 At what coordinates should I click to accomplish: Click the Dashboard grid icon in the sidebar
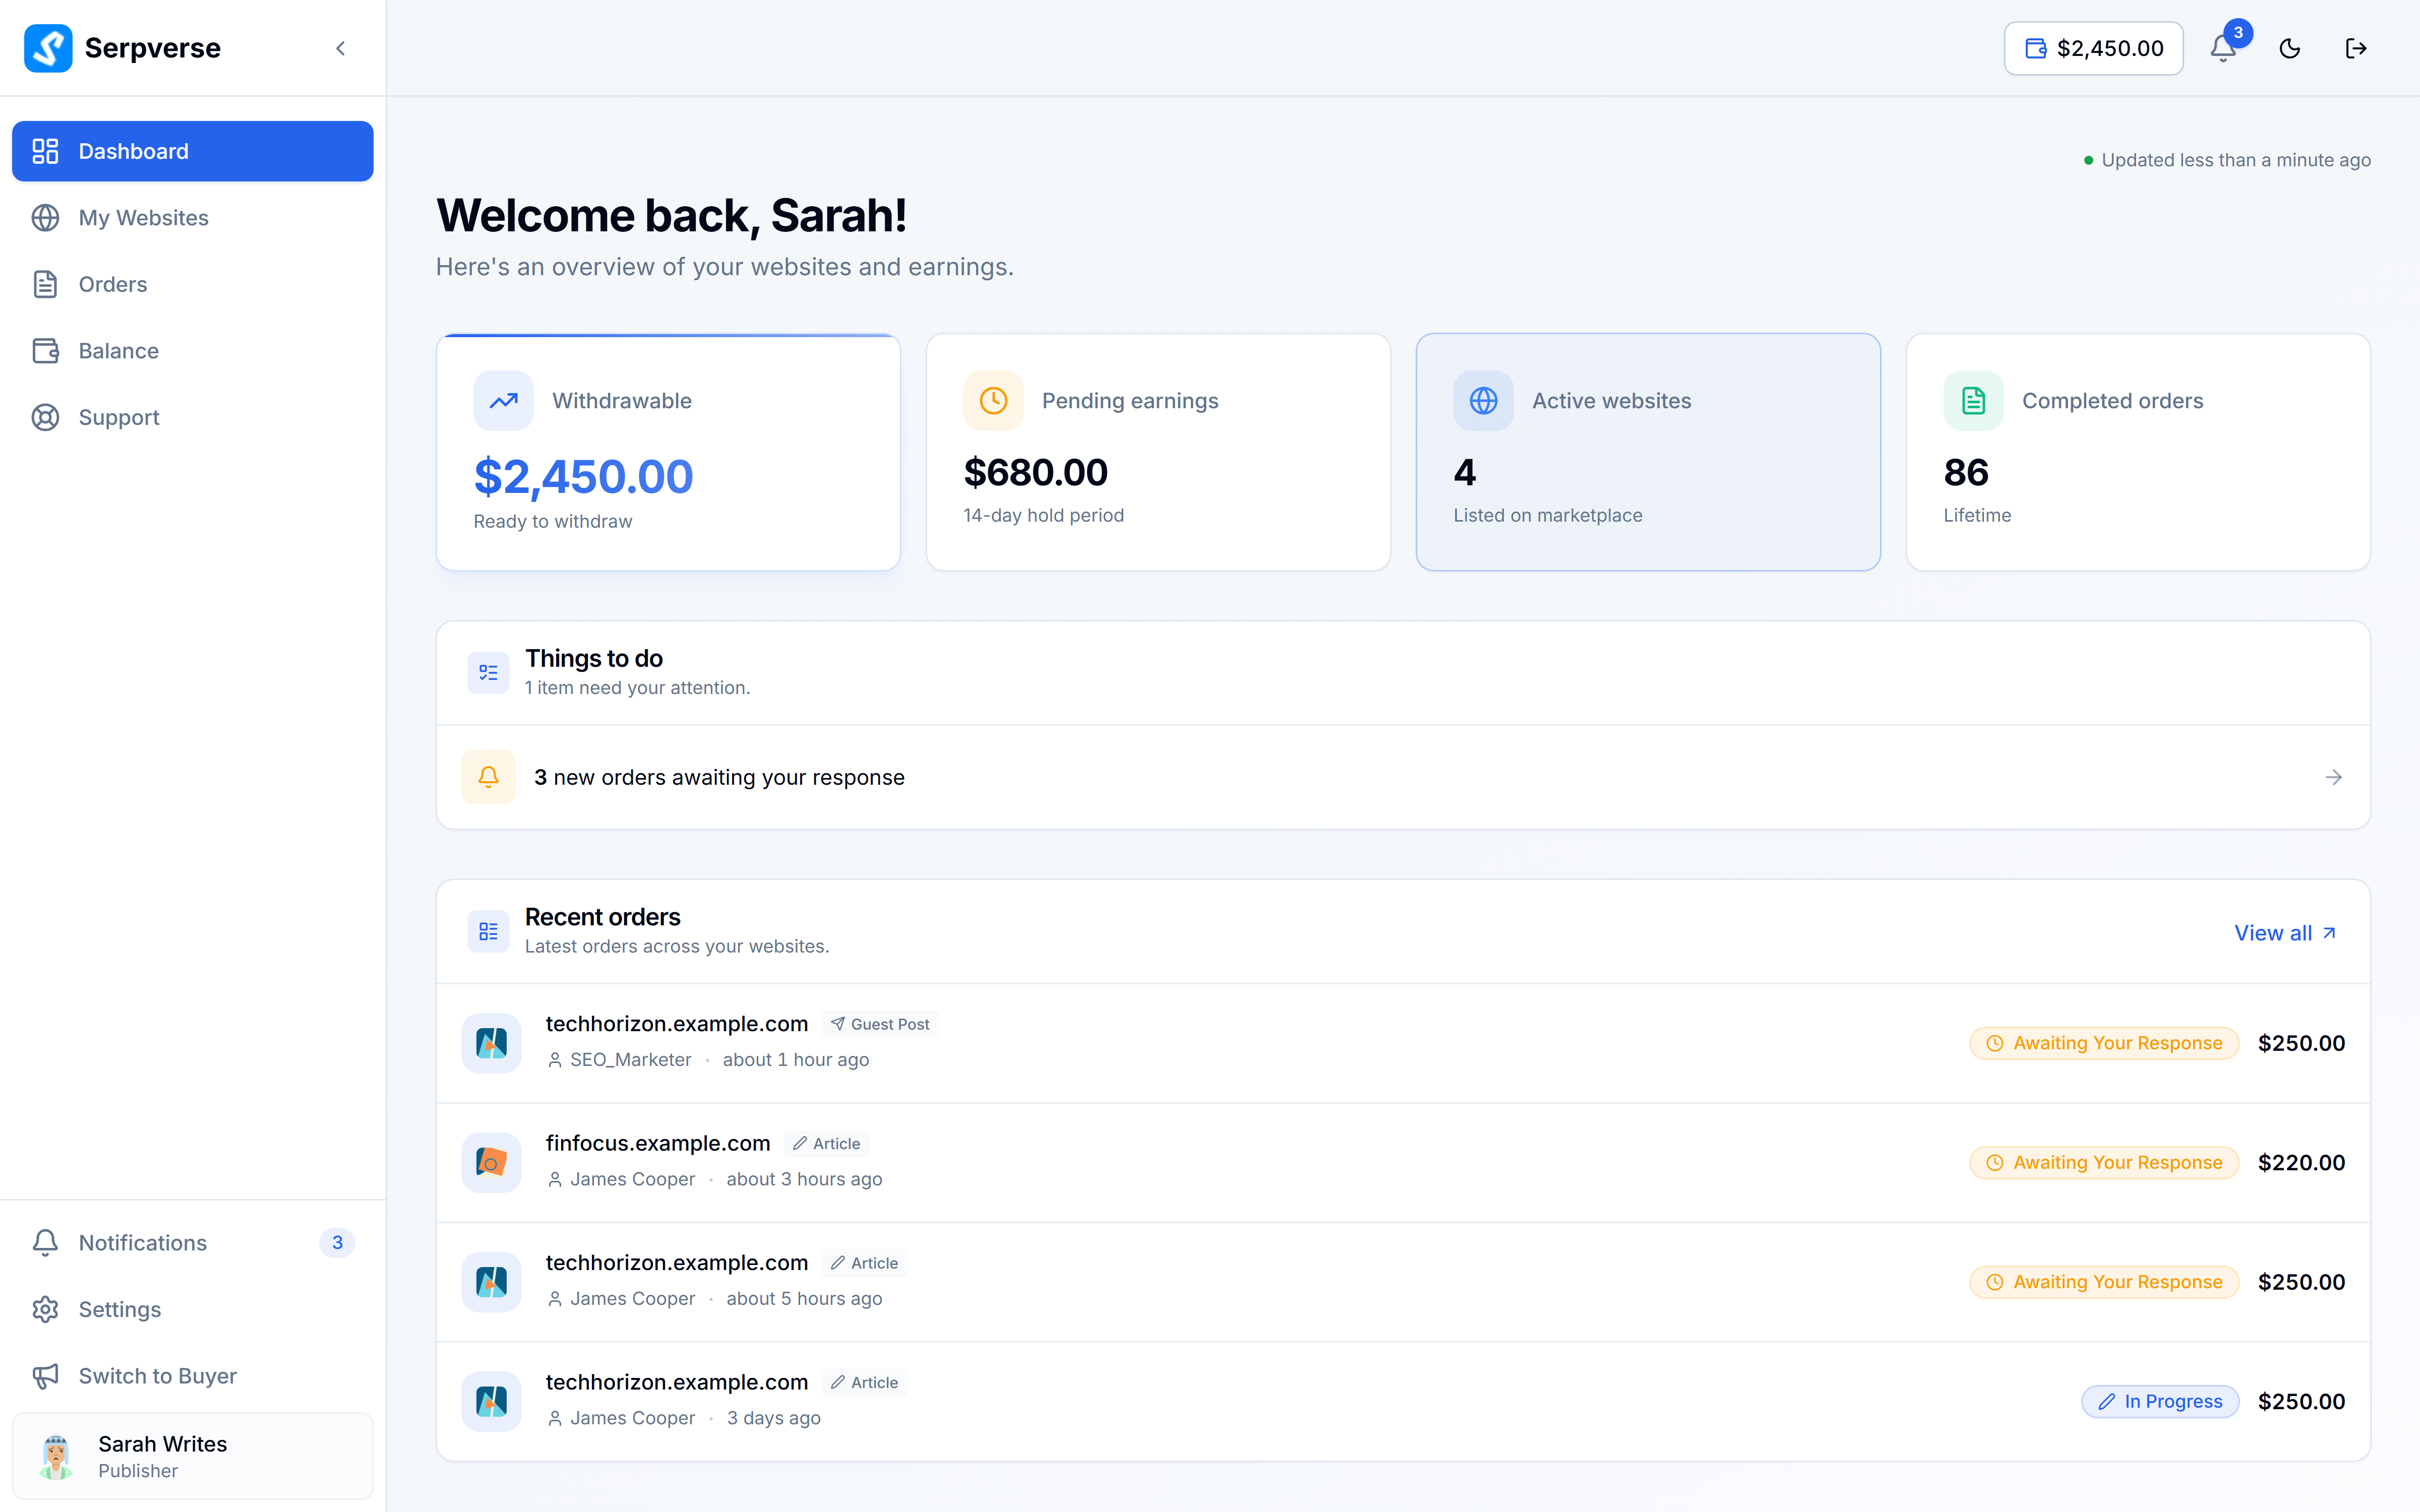tap(45, 151)
